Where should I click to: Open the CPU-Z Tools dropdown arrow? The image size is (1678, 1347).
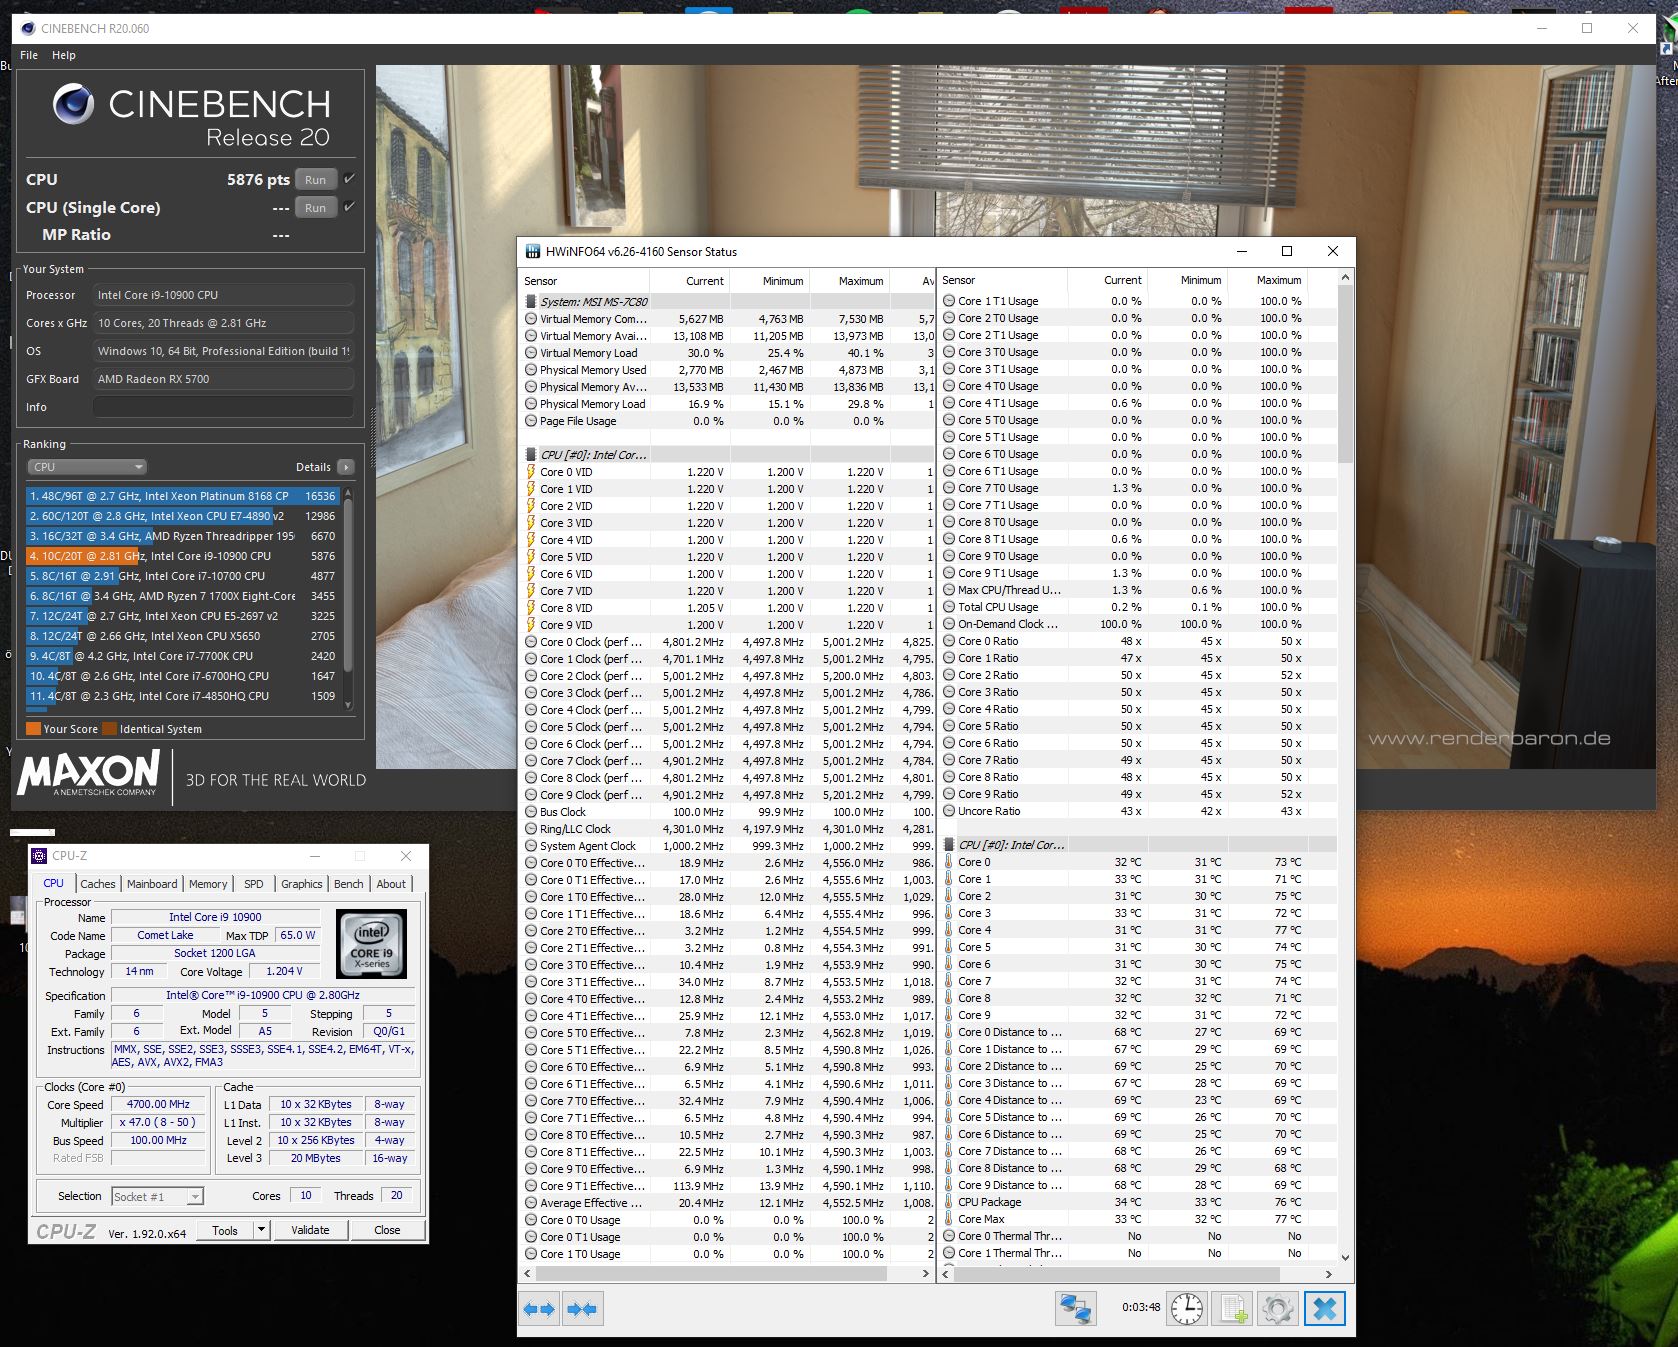[262, 1230]
